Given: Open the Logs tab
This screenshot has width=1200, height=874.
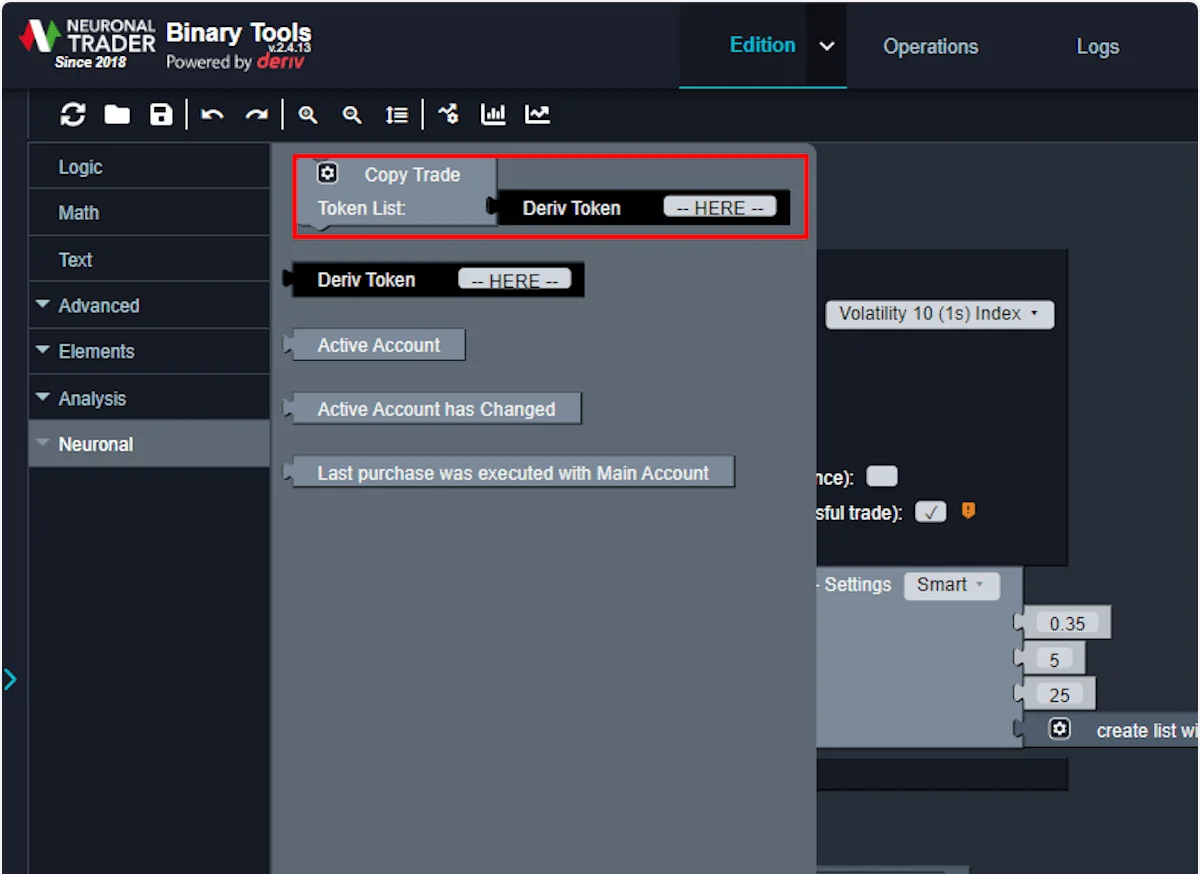Looking at the screenshot, I should [x=1097, y=47].
